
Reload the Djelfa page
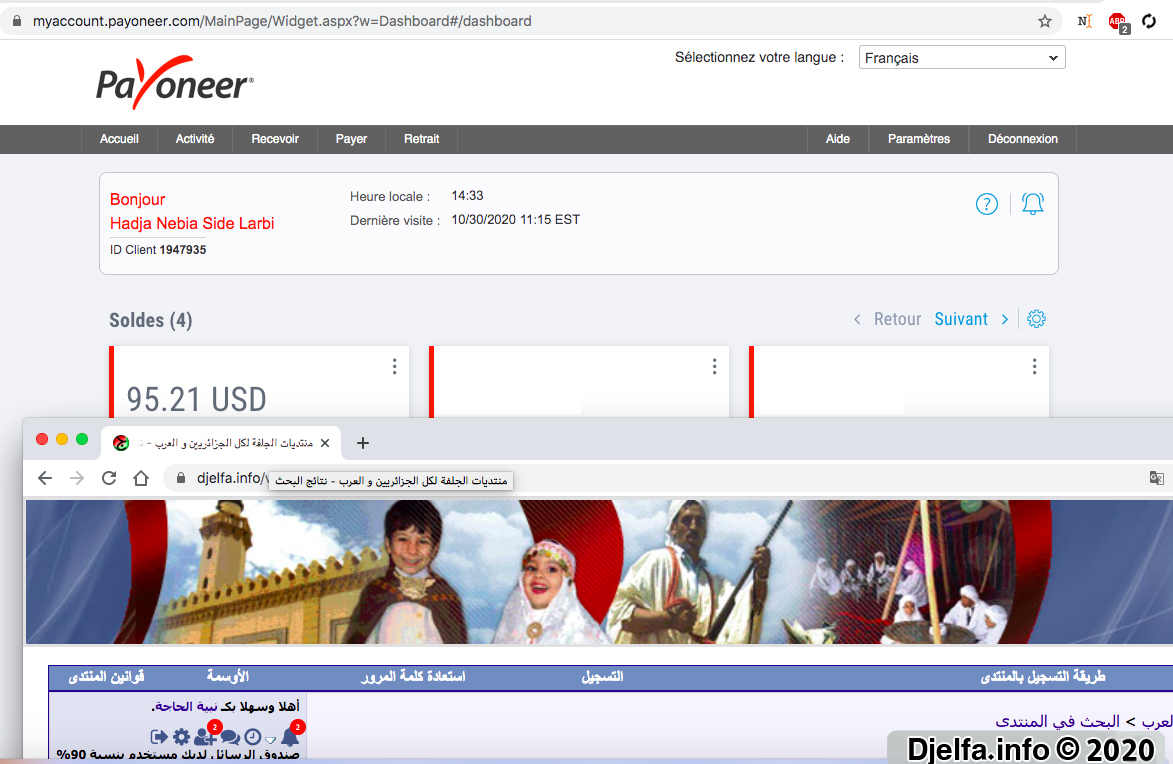pyautogui.click(x=109, y=478)
